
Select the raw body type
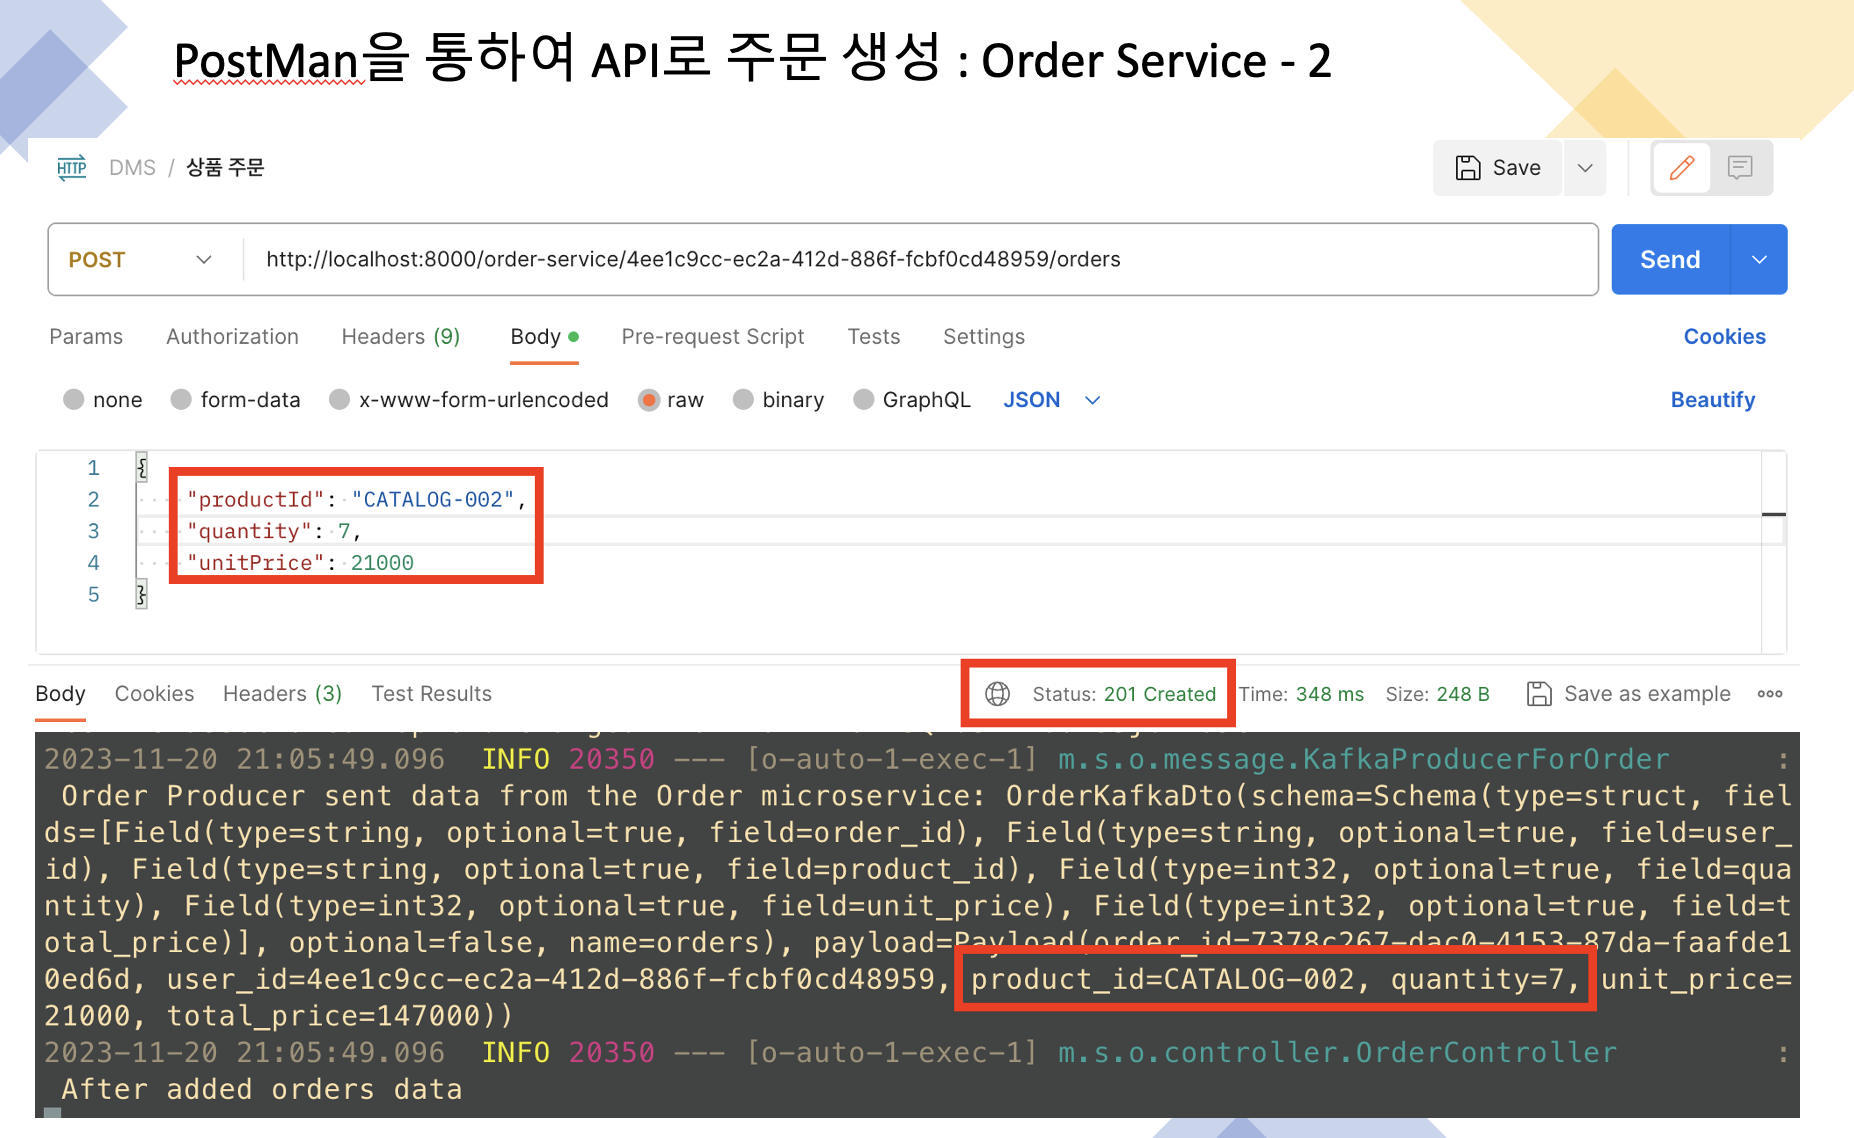tap(649, 400)
